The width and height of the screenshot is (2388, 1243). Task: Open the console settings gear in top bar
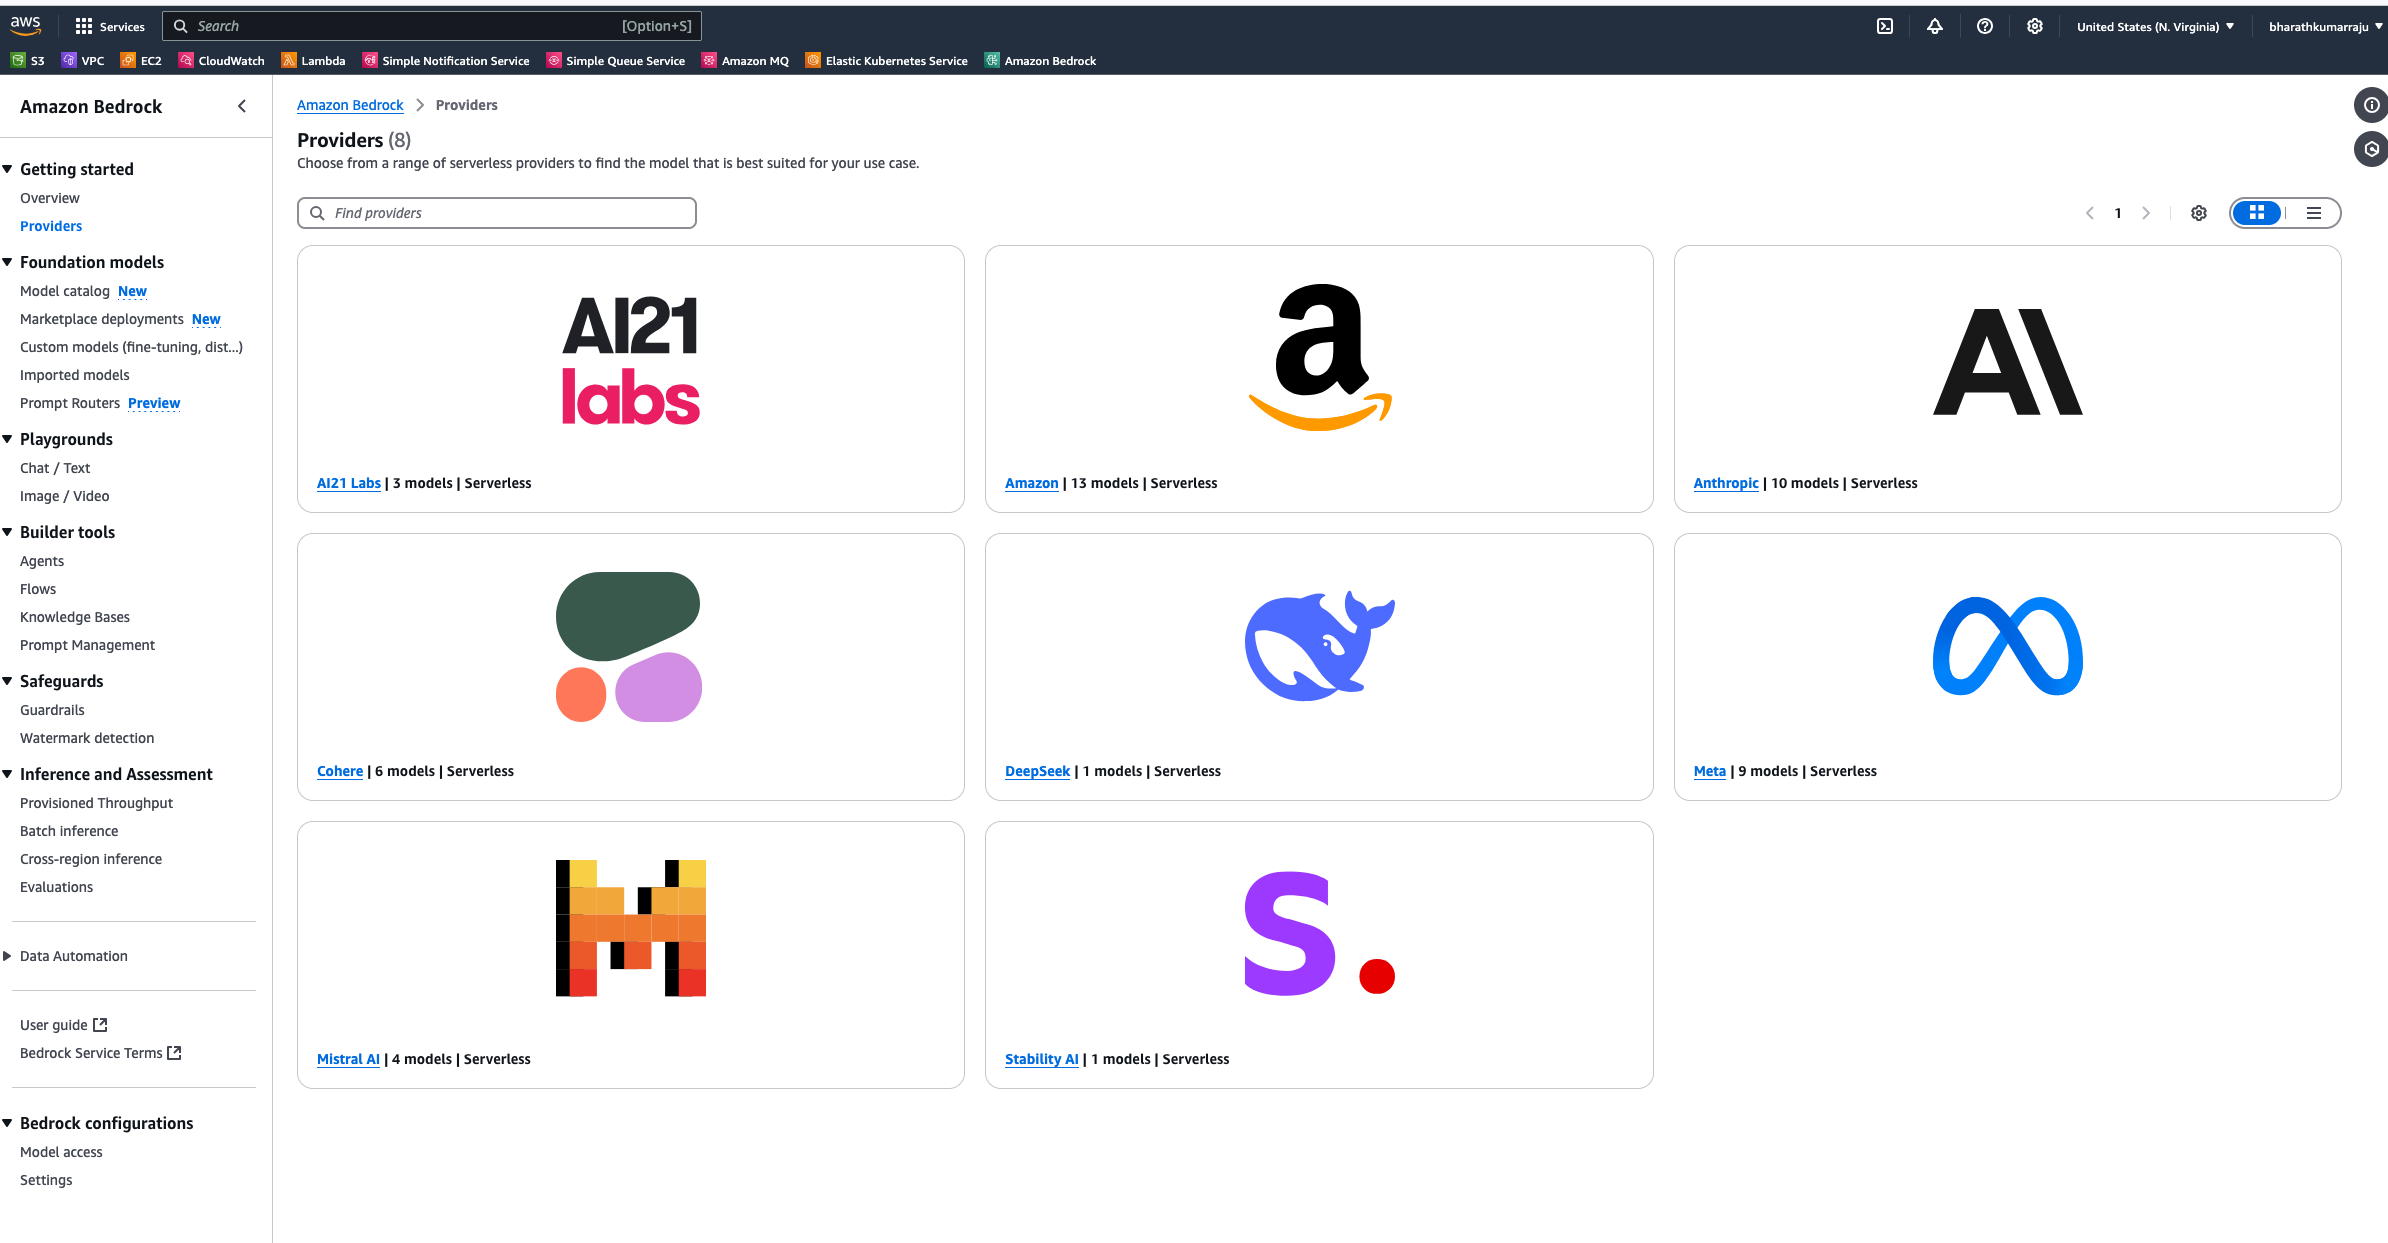pos(2035,27)
